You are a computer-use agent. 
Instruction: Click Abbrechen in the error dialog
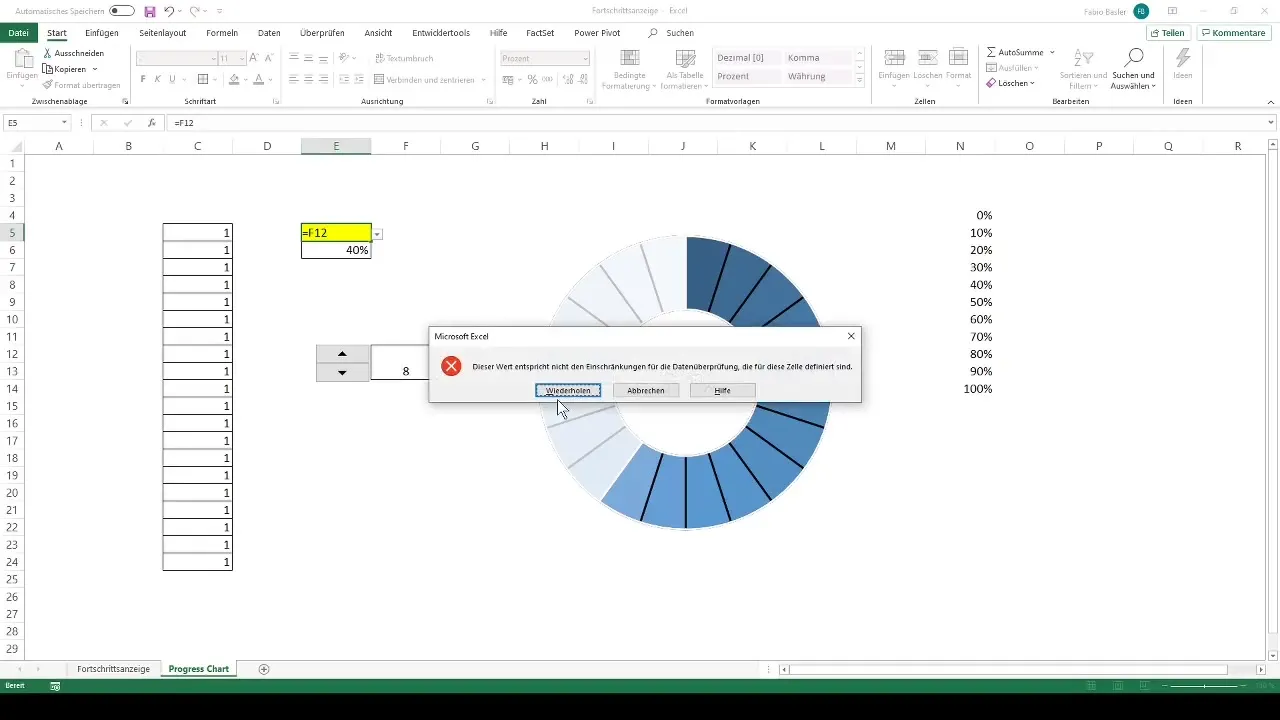coord(646,390)
